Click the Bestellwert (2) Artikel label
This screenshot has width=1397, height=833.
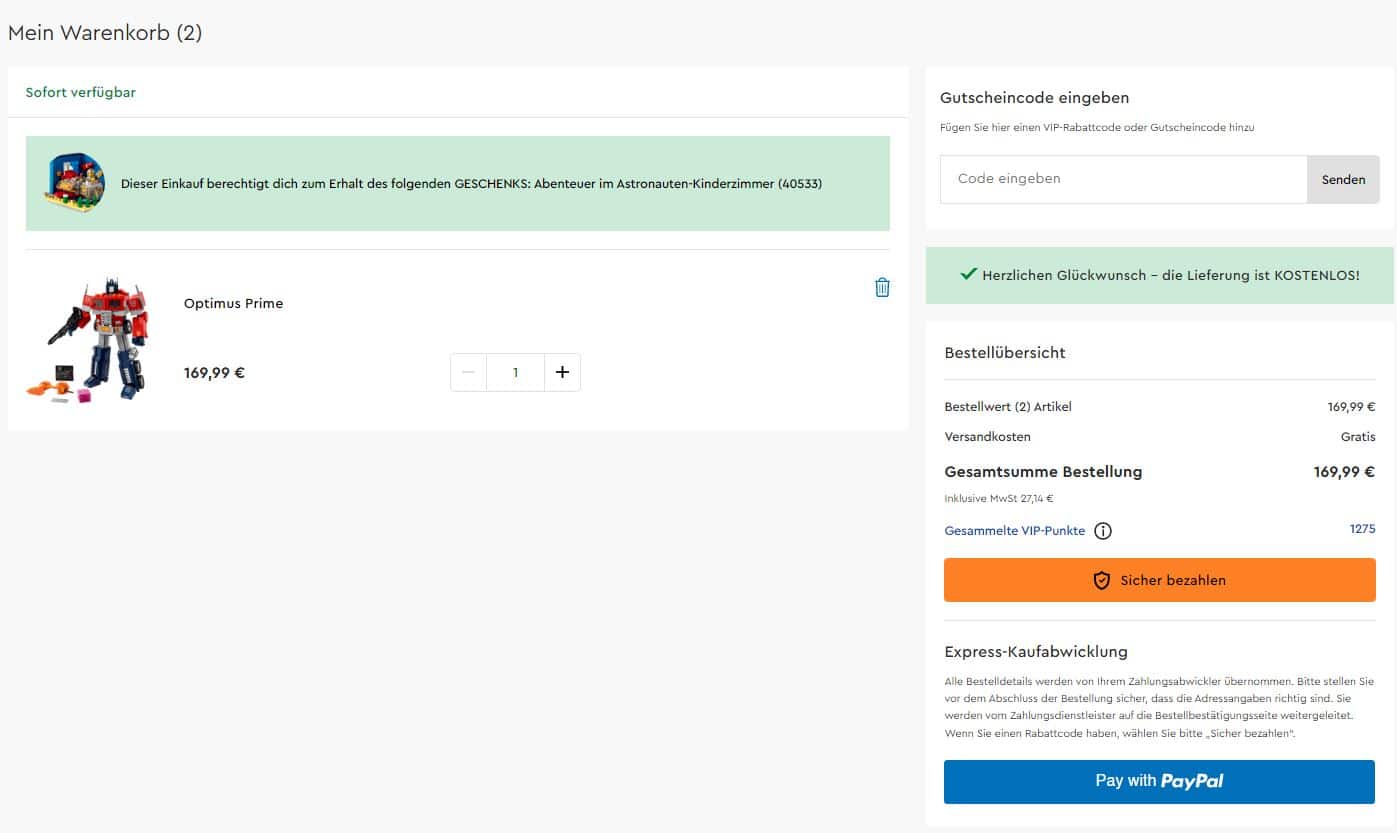click(x=1008, y=407)
